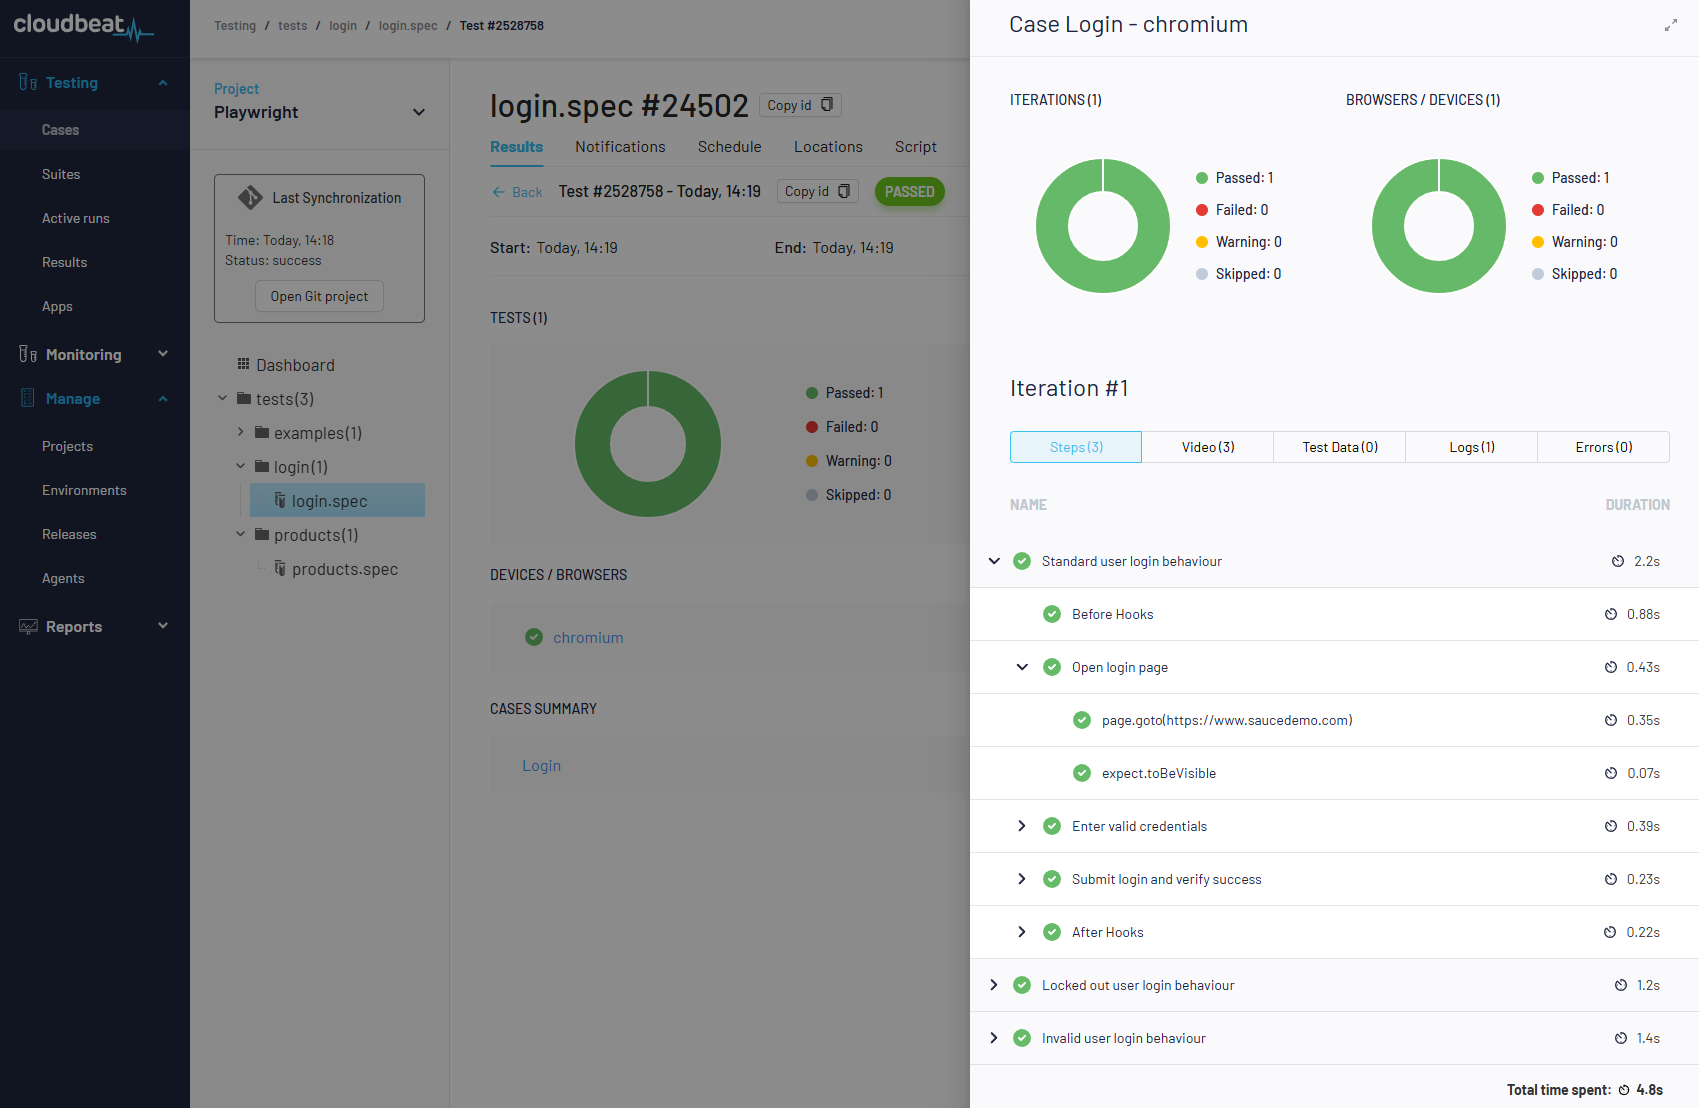Image resolution: width=1699 pixels, height=1108 pixels.
Task: Click the Dashboard grid icon
Action: (243, 364)
